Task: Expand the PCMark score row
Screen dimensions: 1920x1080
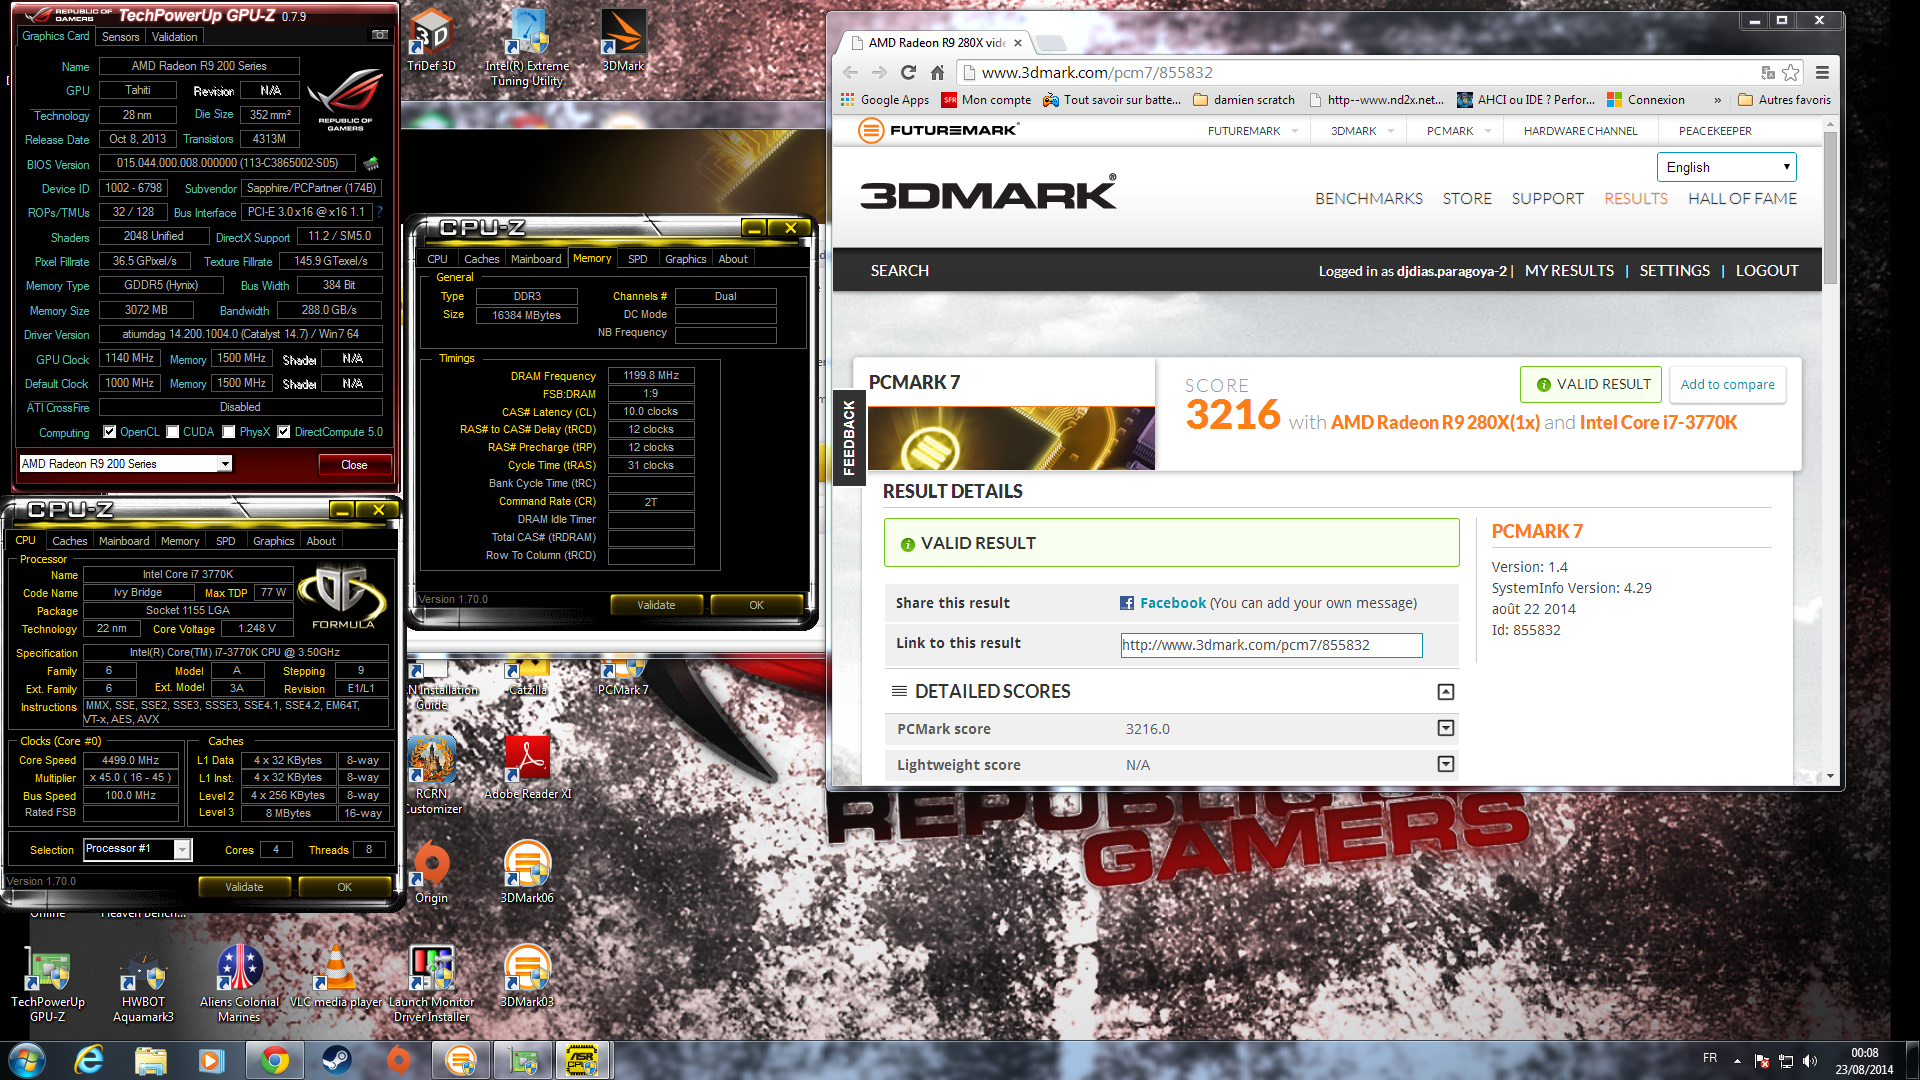Action: pyautogui.click(x=1445, y=728)
